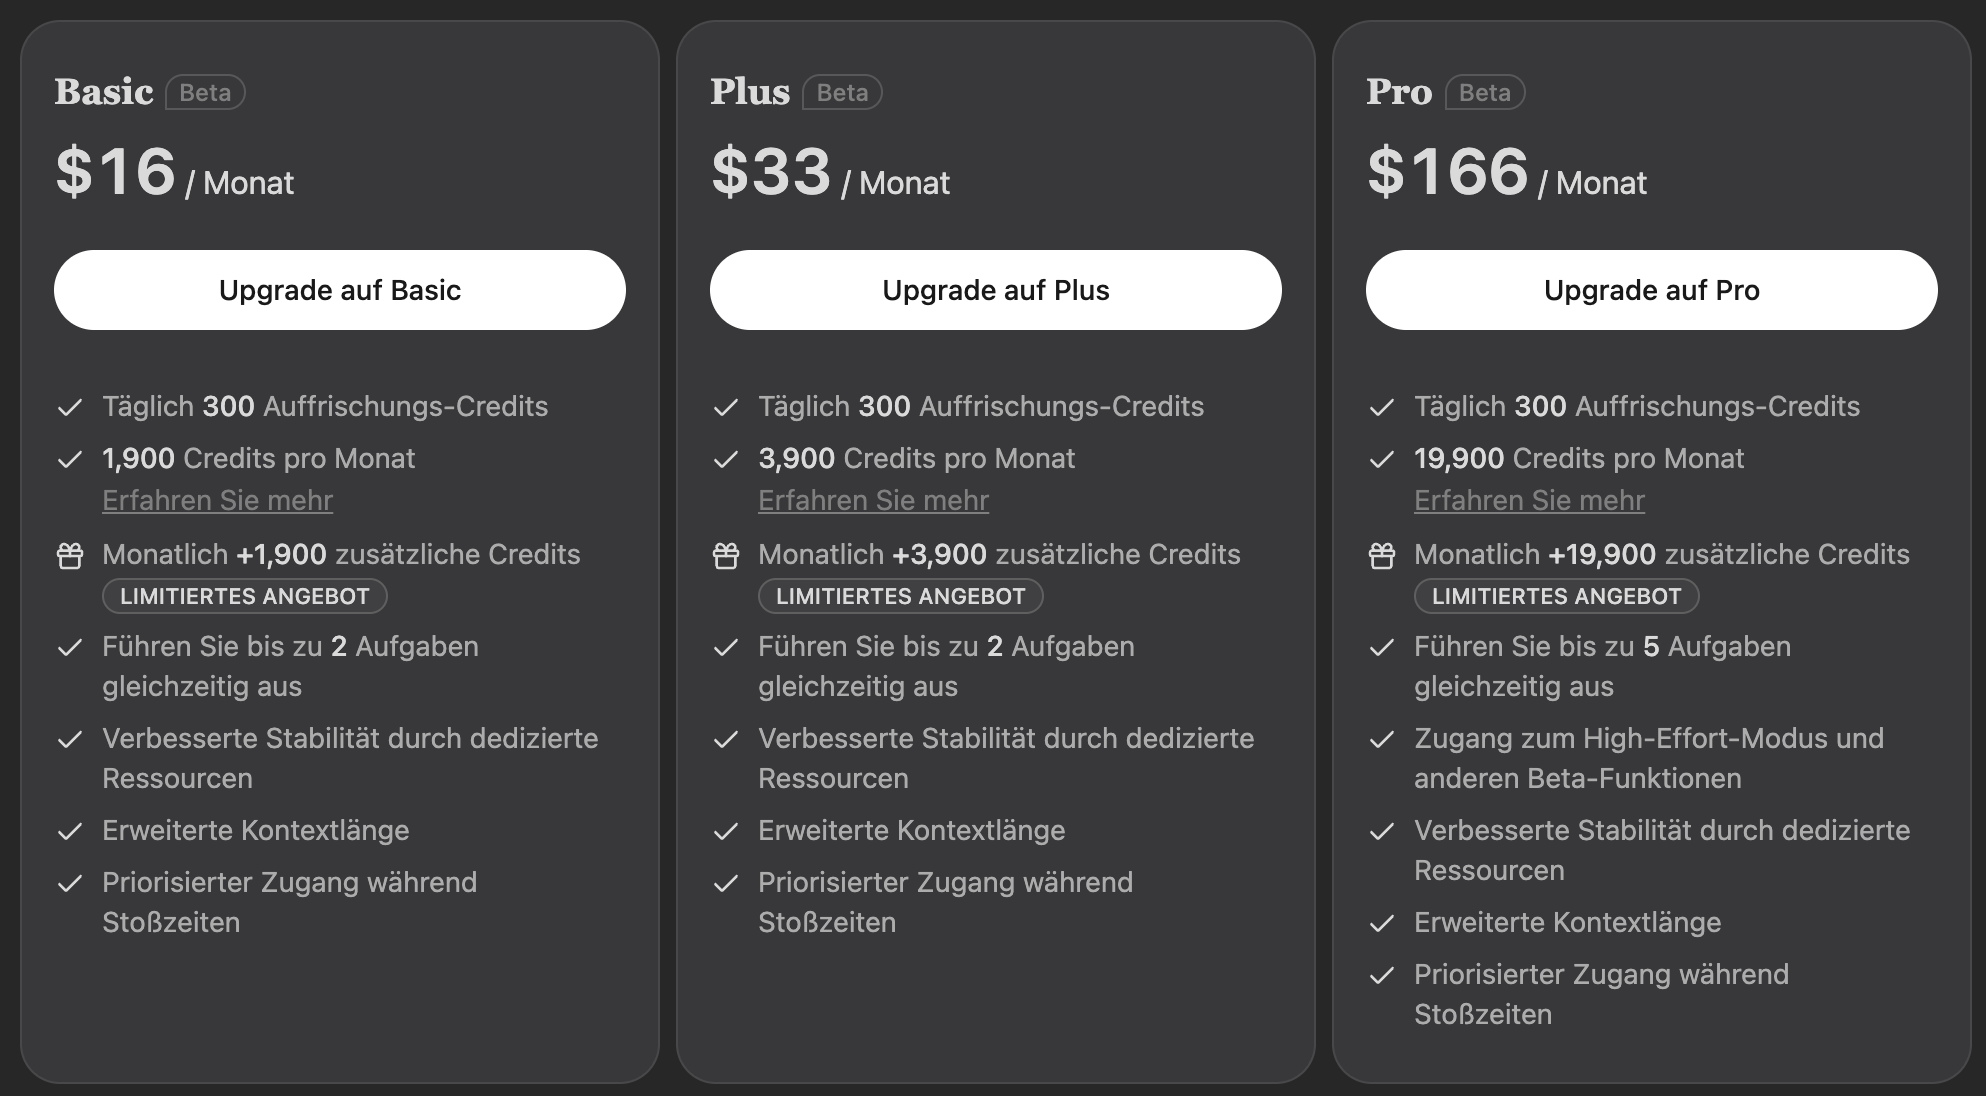1986x1096 pixels.
Task: Click the checkmark beside 'Zugang zum High-Effort-Modus'
Action: tap(1383, 739)
